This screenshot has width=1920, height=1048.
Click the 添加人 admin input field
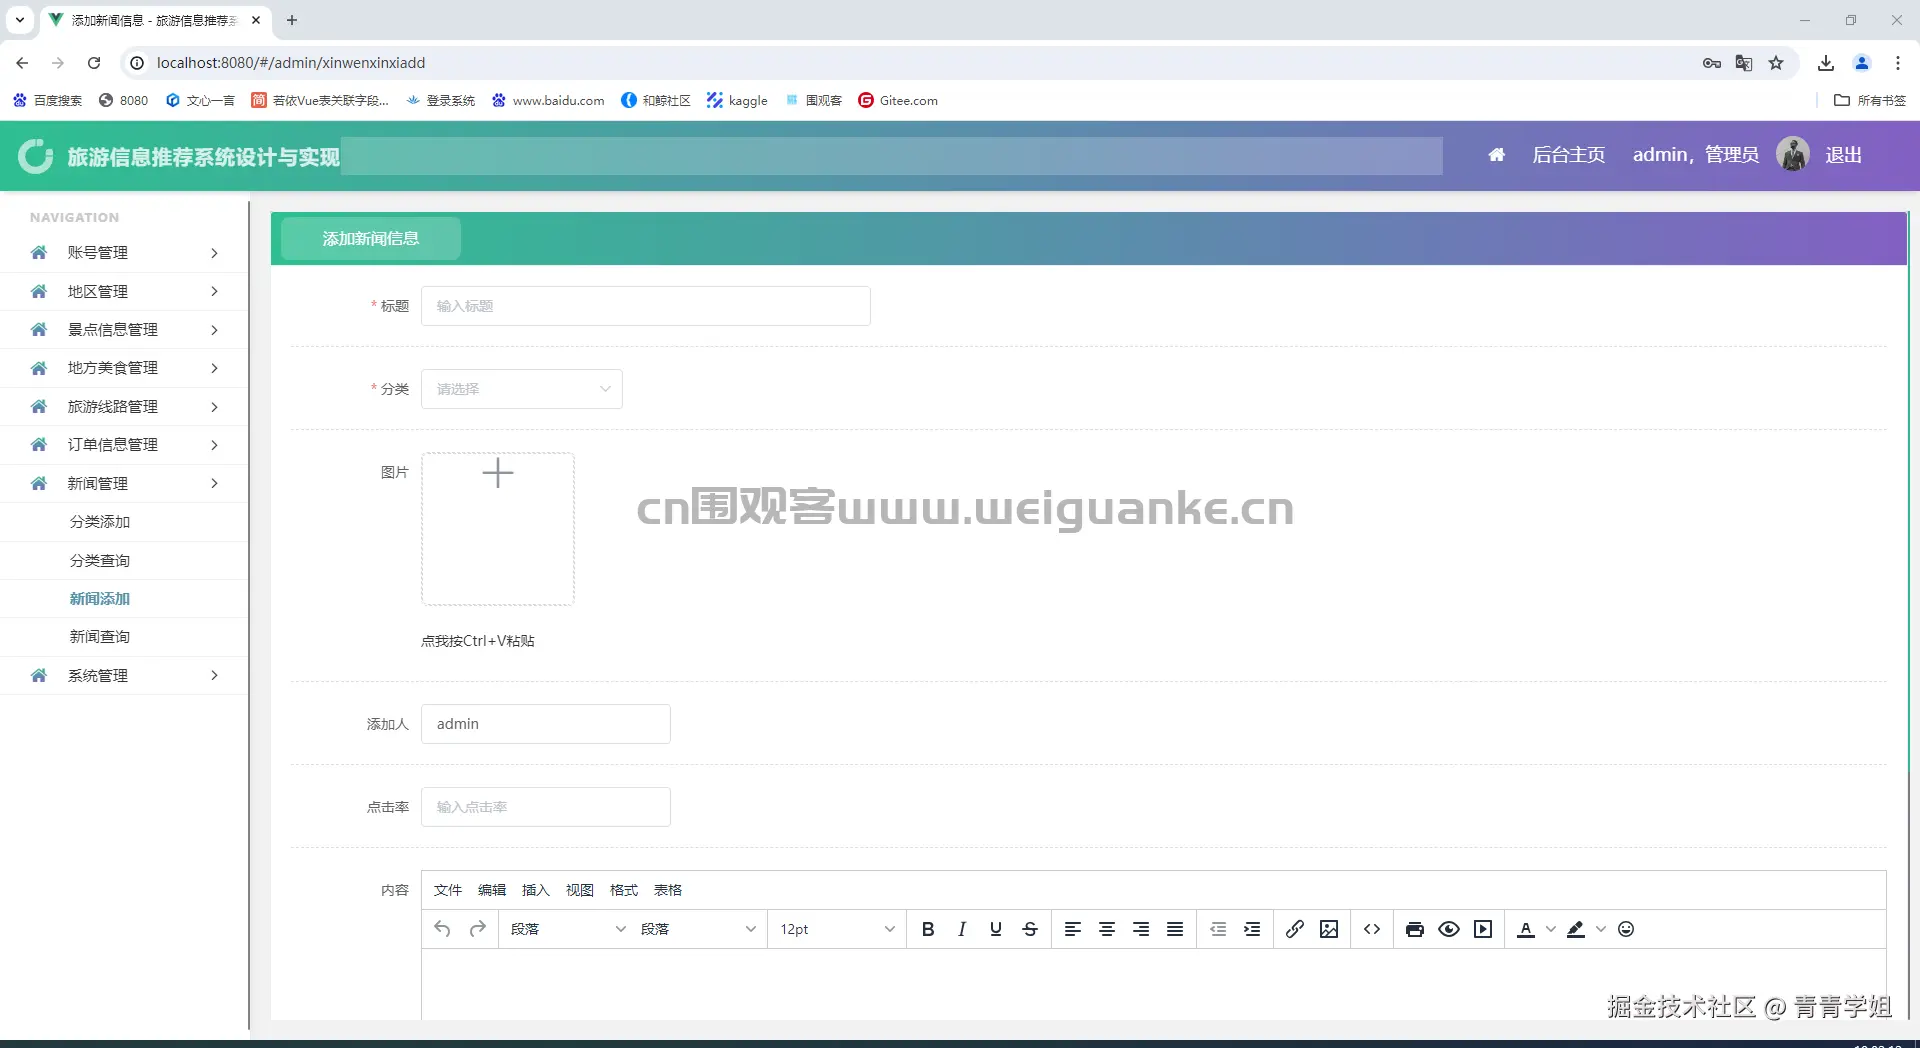[546, 724]
